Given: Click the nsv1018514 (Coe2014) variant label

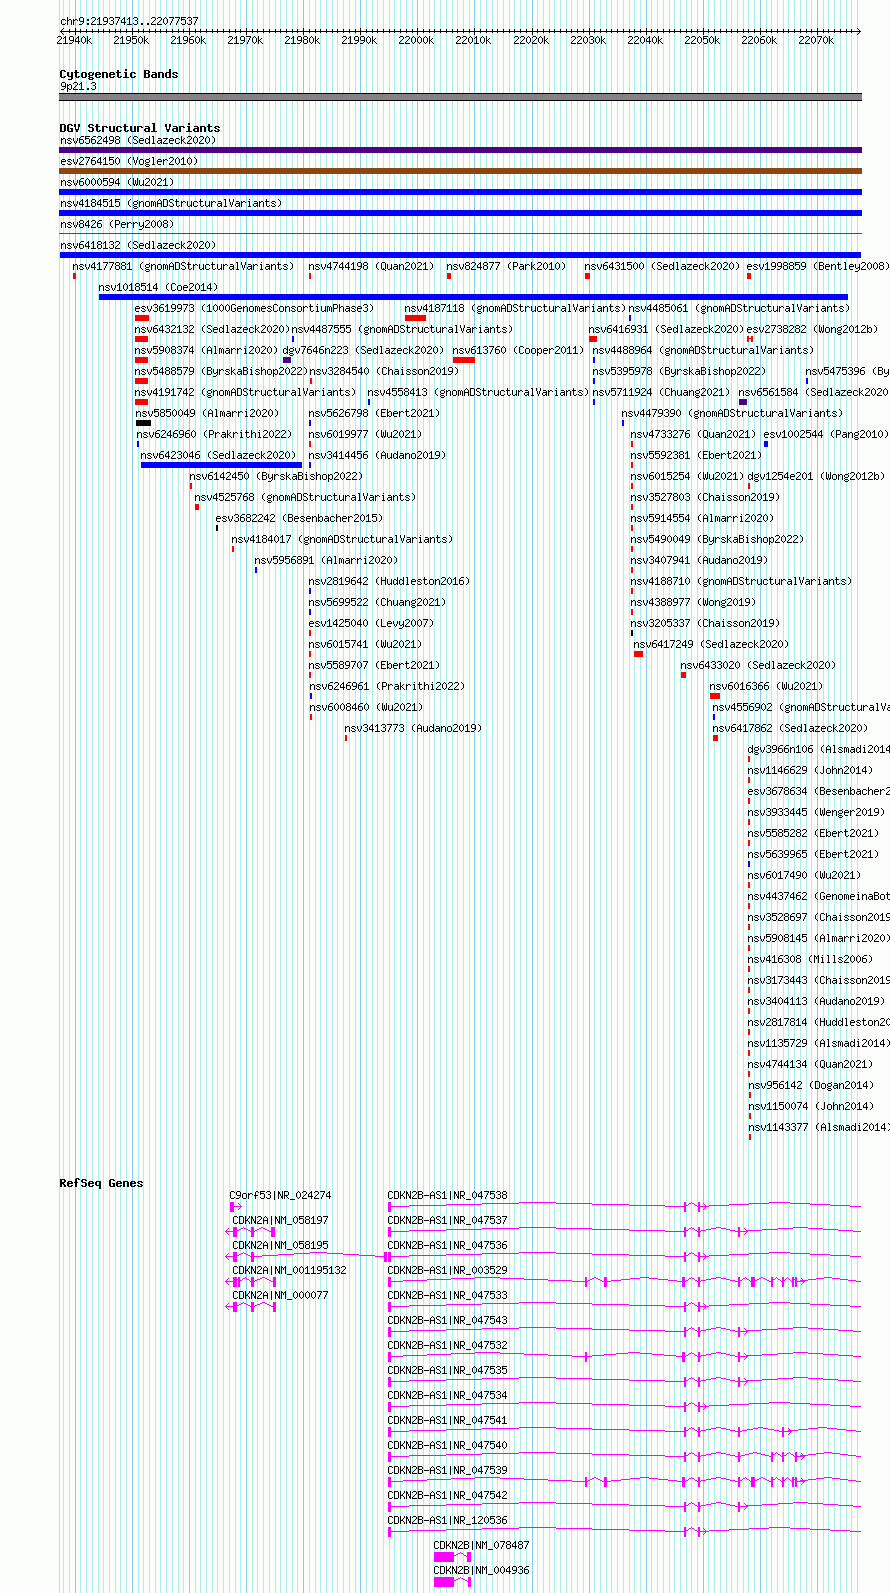Looking at the screenshot, I should pyautogui.click(x=158, y=287).
